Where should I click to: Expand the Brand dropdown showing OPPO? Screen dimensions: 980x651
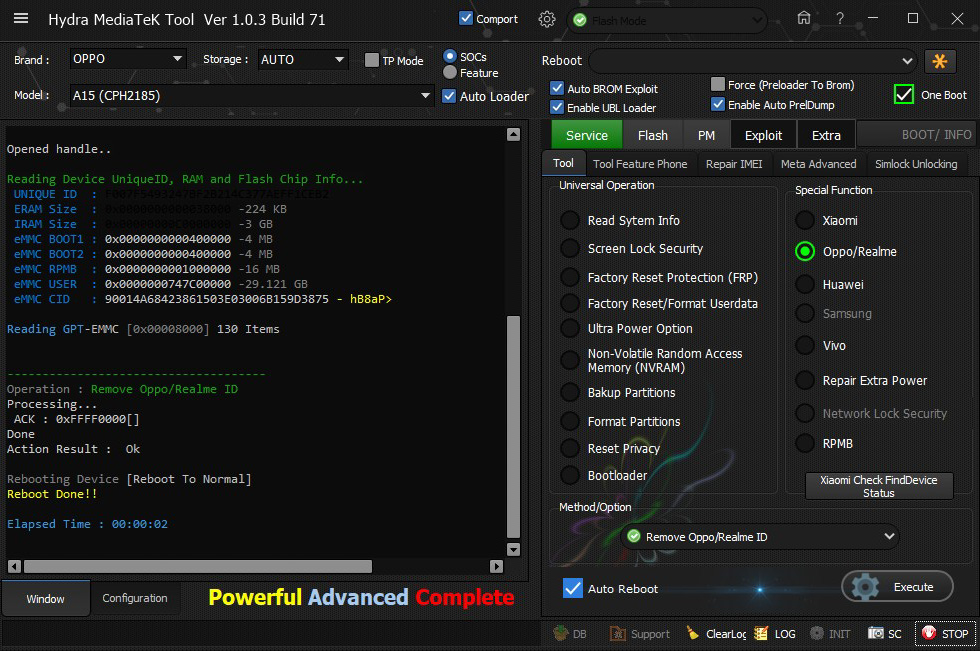coord(128,59)
